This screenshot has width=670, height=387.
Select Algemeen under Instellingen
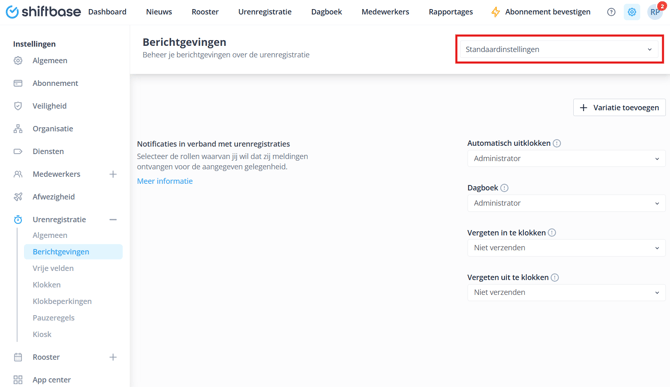50,61
